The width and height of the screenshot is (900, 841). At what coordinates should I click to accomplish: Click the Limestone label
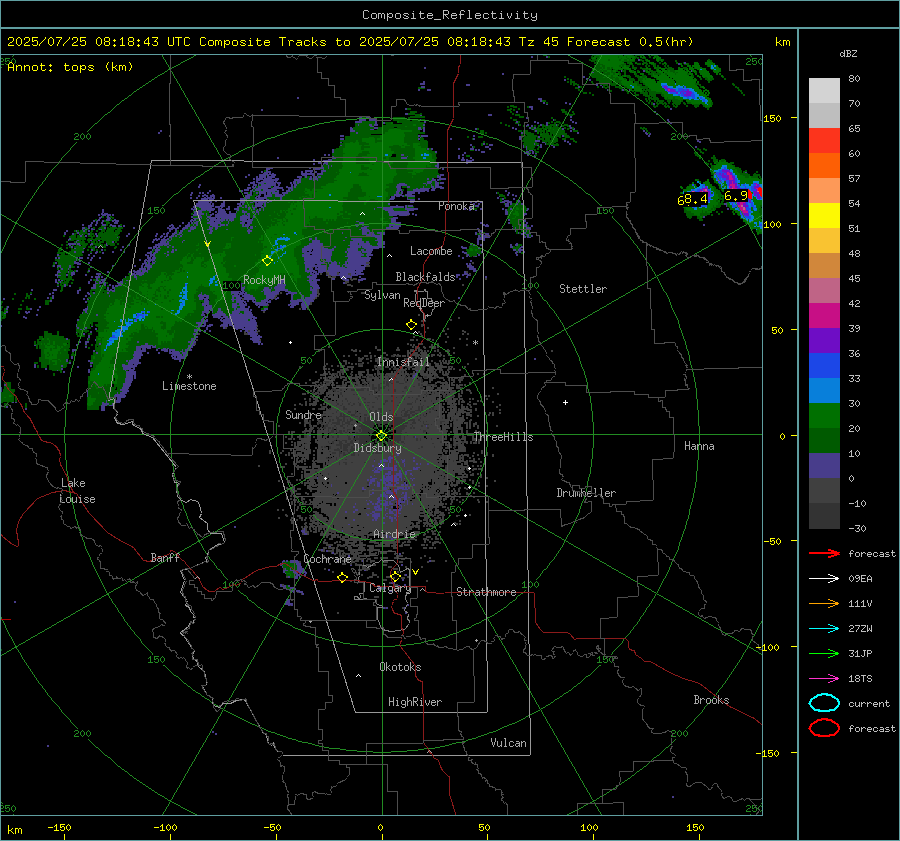pos(189,386)
